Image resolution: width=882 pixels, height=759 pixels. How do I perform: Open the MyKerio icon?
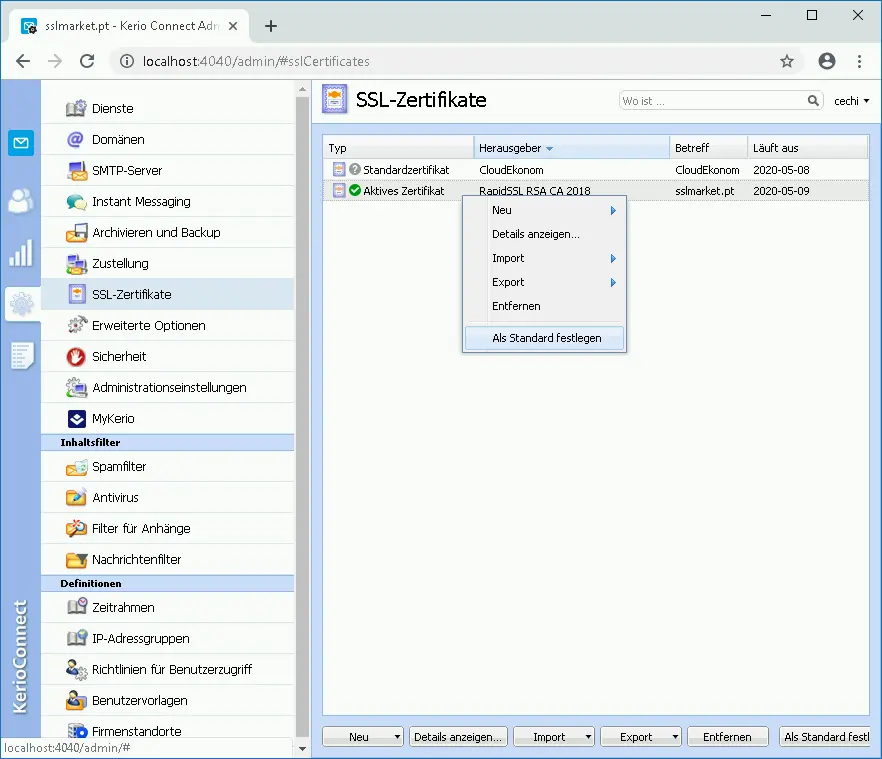coord(76,419)
